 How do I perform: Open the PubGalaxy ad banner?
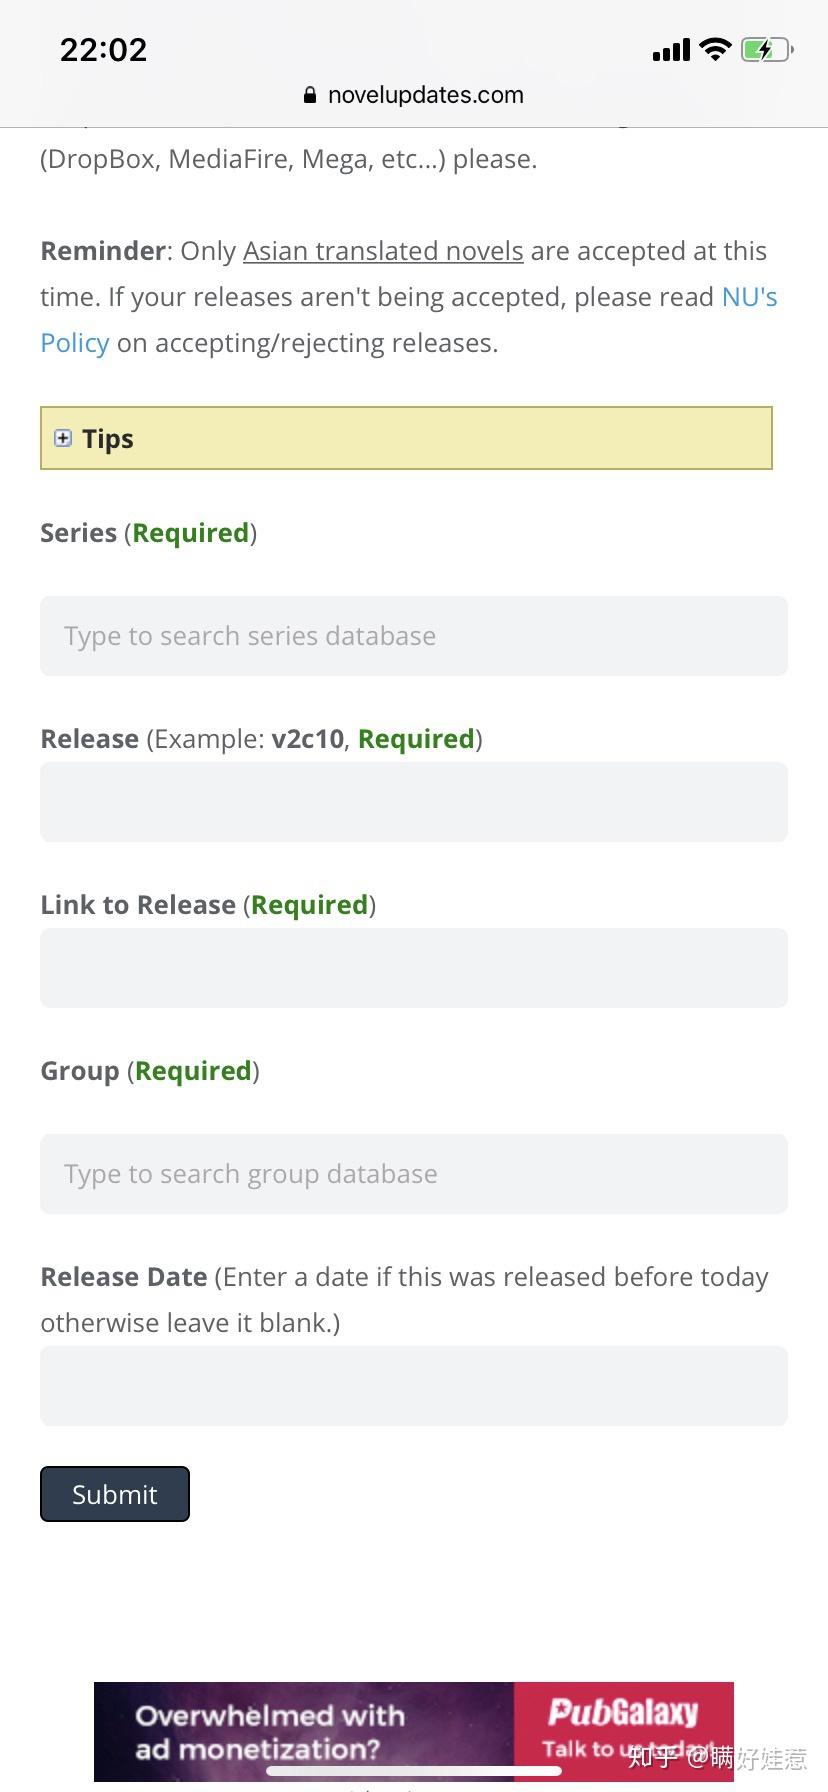[414, 1731]
